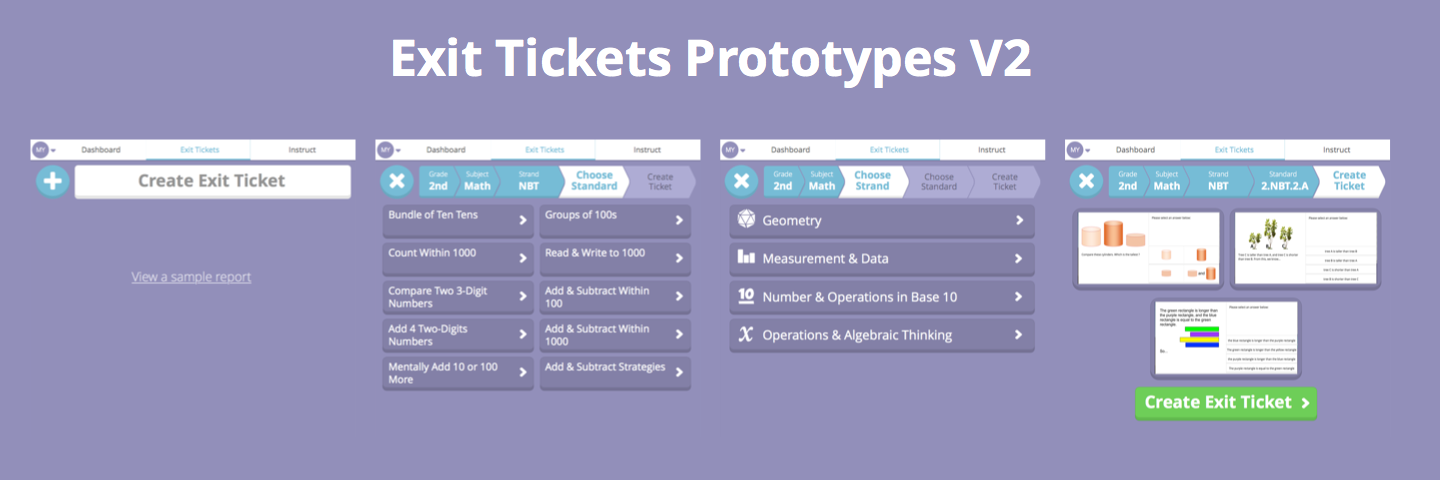
Task: Click the Measurement & Data bar chart icon
Action: [746, 258]
